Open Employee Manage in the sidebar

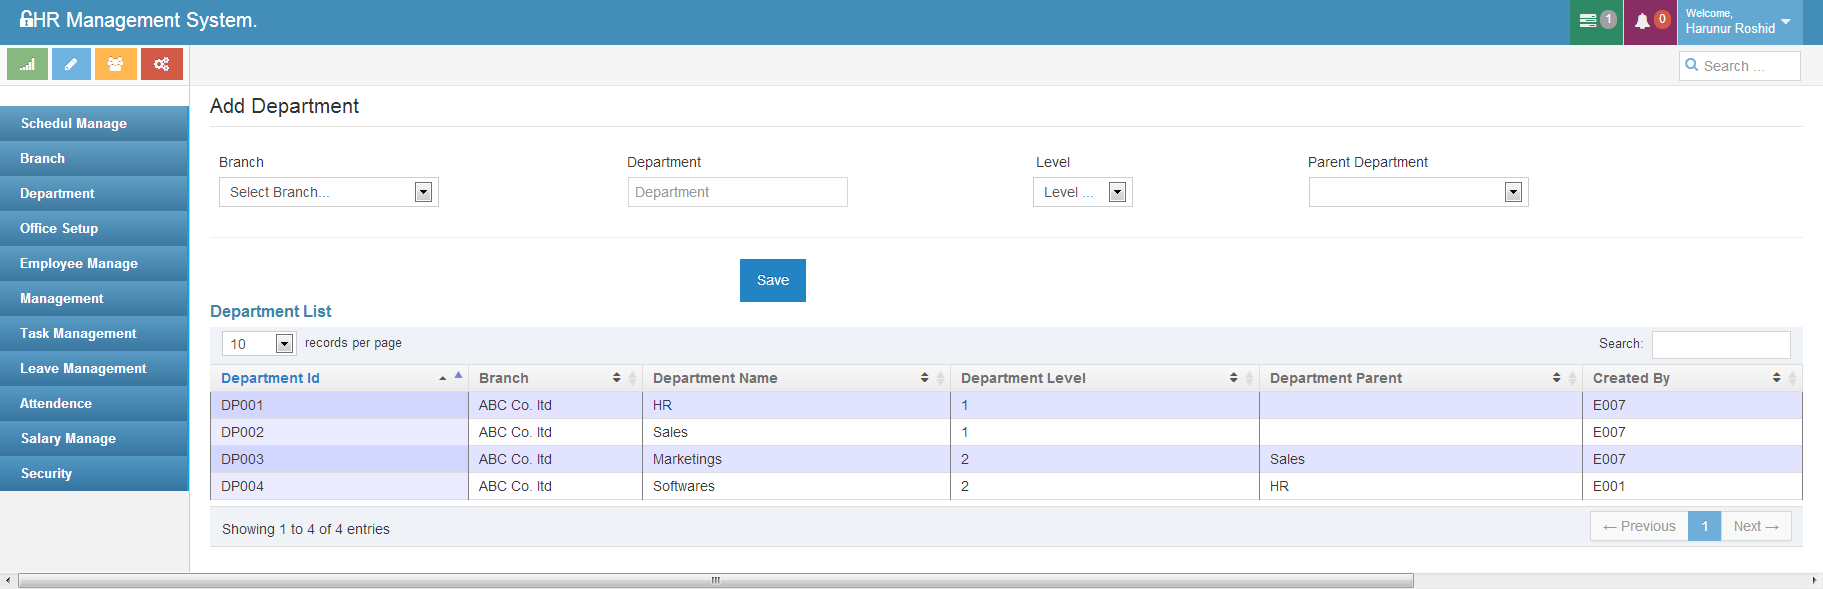pos(79,264)
